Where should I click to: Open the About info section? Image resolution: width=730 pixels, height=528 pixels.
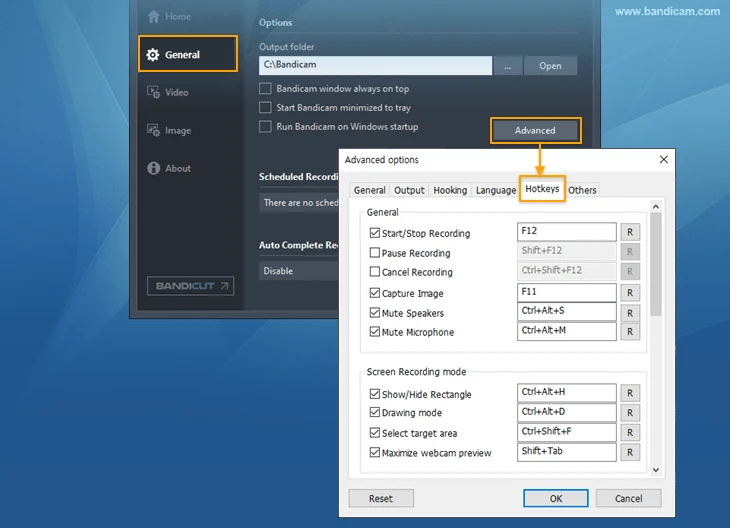click(169, 168)
